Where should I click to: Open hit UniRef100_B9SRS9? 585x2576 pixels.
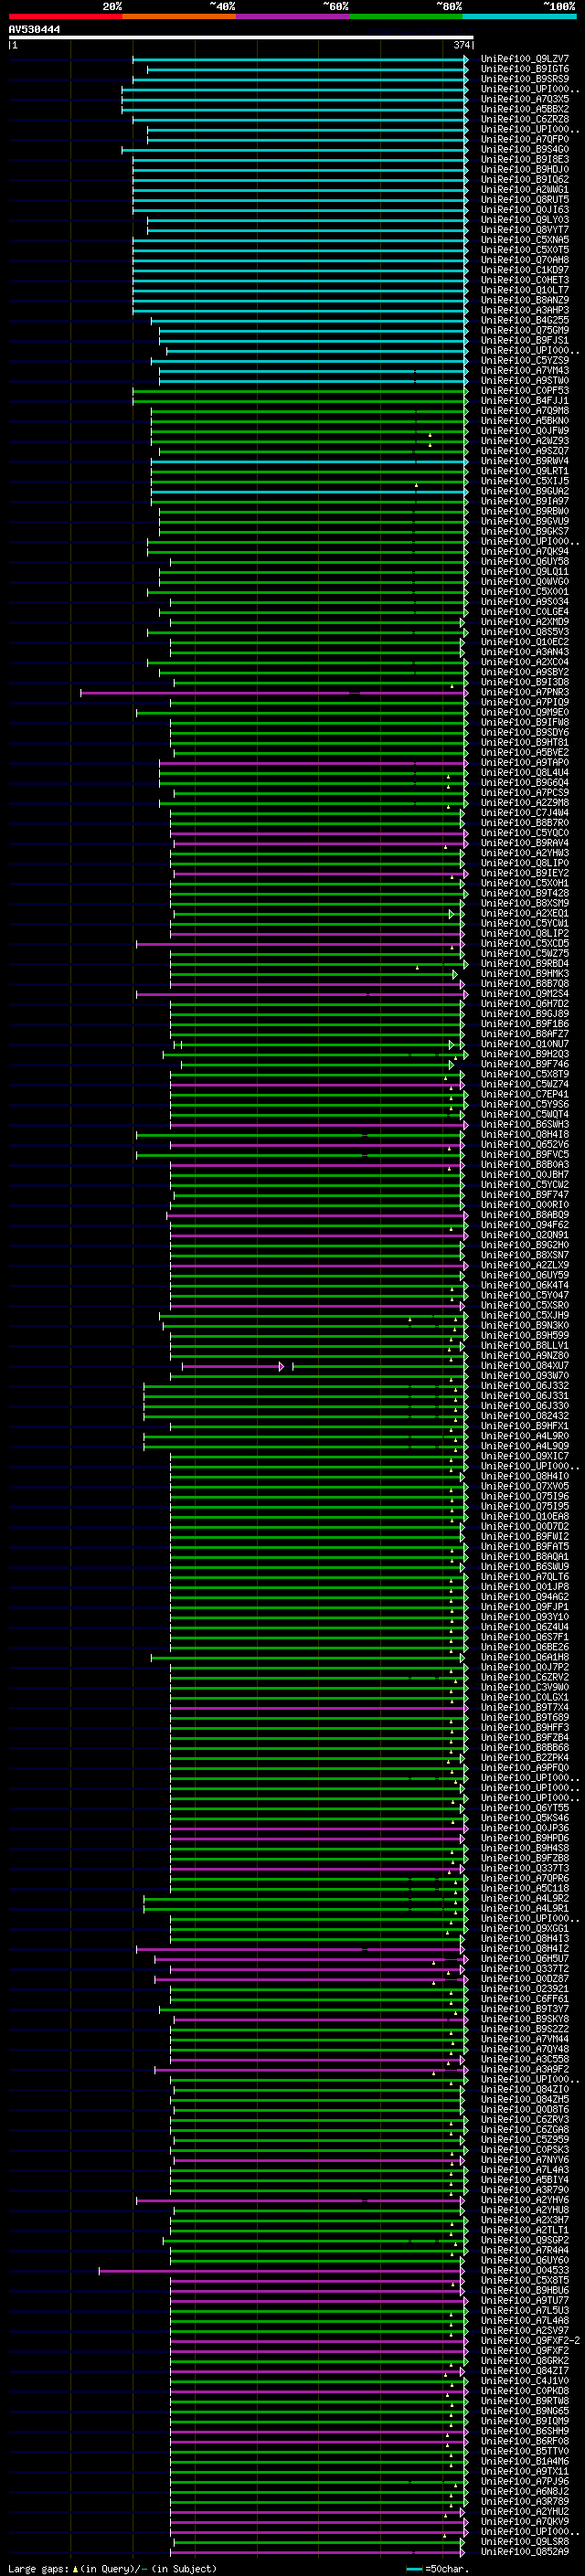525,80
